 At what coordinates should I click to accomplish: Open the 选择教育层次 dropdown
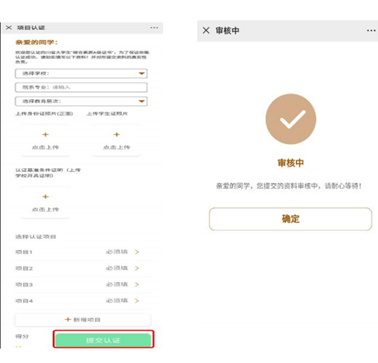pyautogui.click(x=81, y=101)
